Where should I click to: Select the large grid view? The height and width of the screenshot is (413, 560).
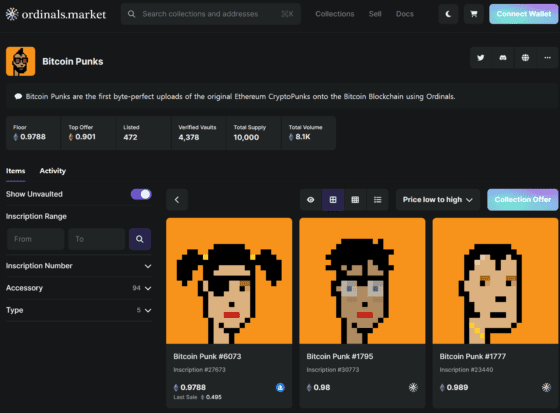coord(333,200)
